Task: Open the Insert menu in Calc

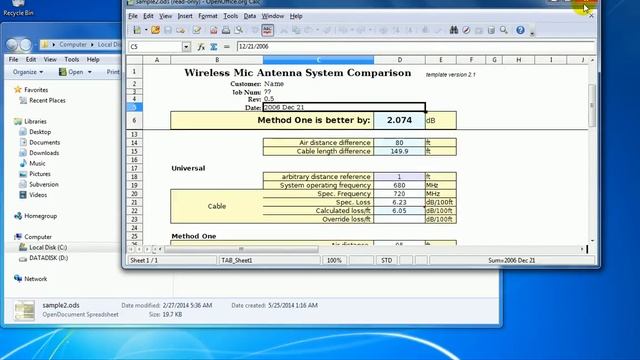Action: coord(185,16)
